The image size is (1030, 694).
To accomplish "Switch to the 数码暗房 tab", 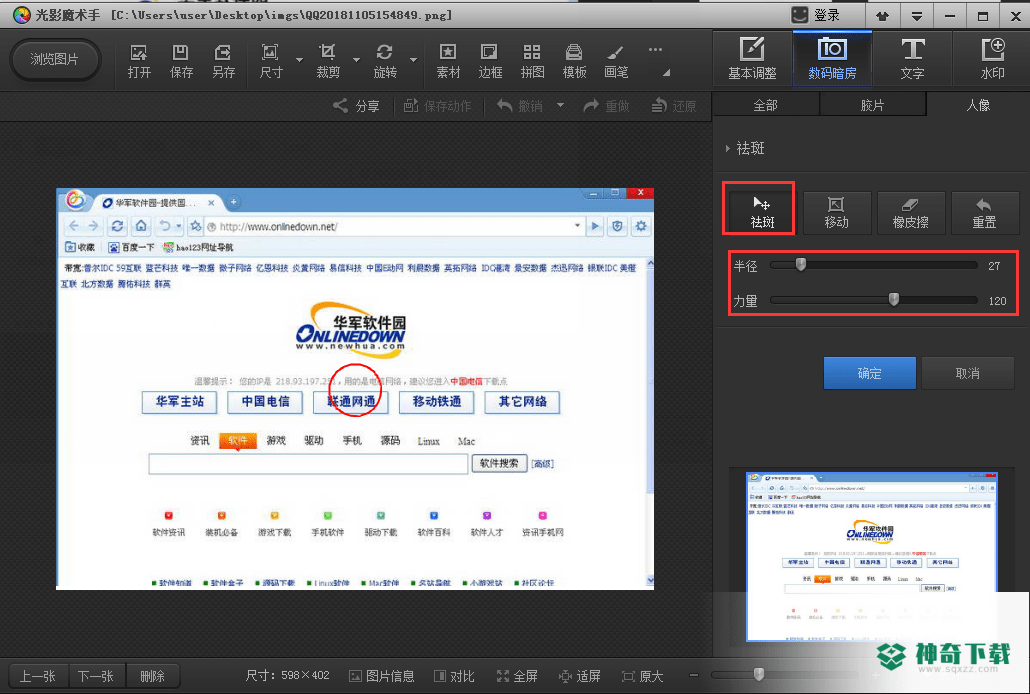I will click(832, 58).
